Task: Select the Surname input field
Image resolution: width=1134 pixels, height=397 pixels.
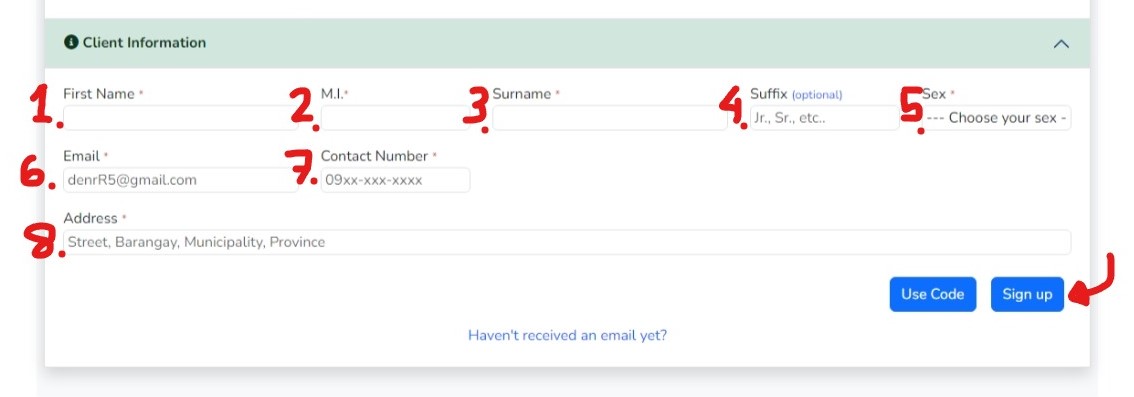Action: (x=610, y=118)
